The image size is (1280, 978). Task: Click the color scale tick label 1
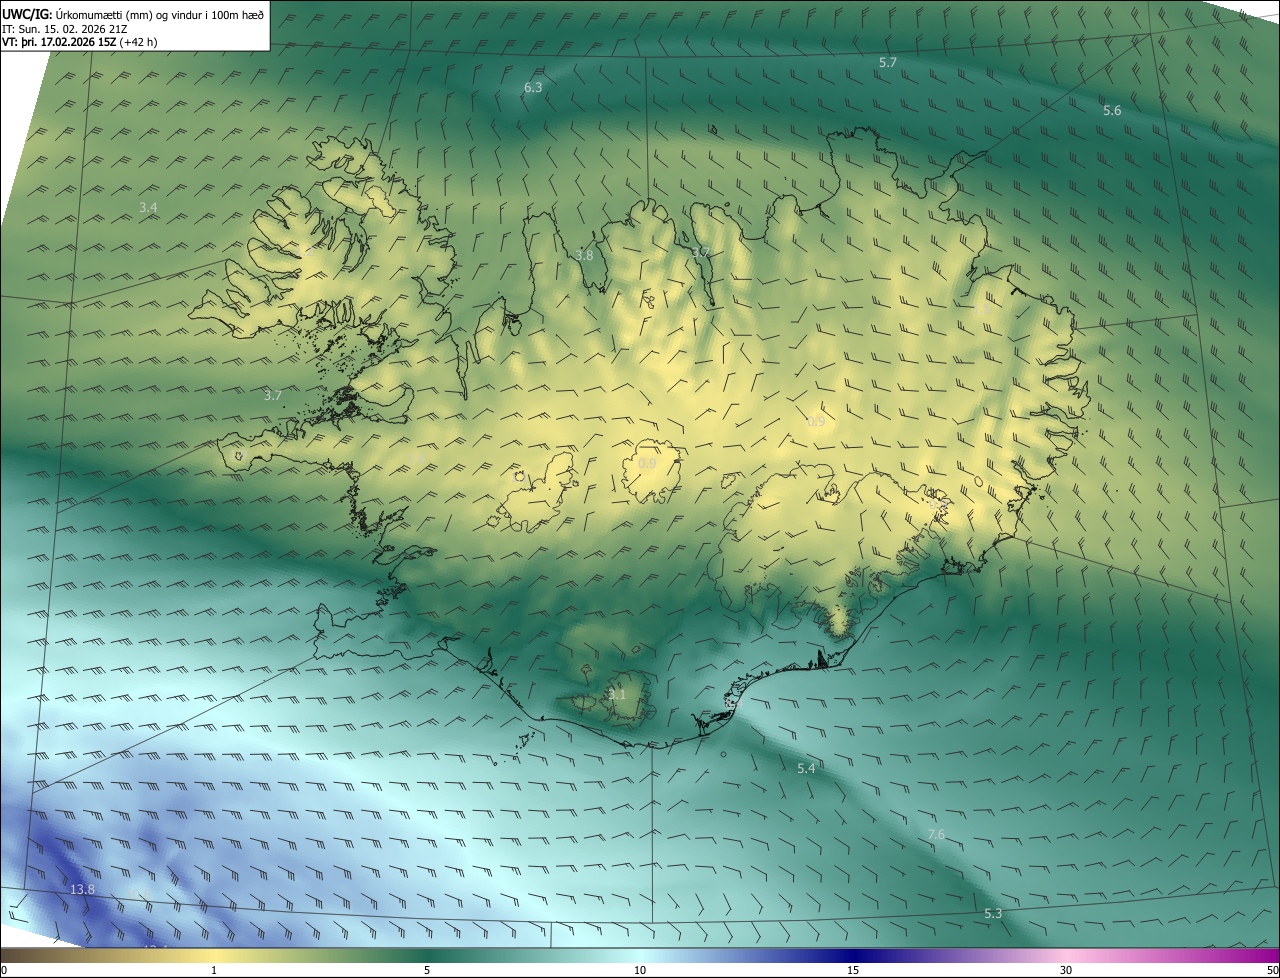coord(214,970)
